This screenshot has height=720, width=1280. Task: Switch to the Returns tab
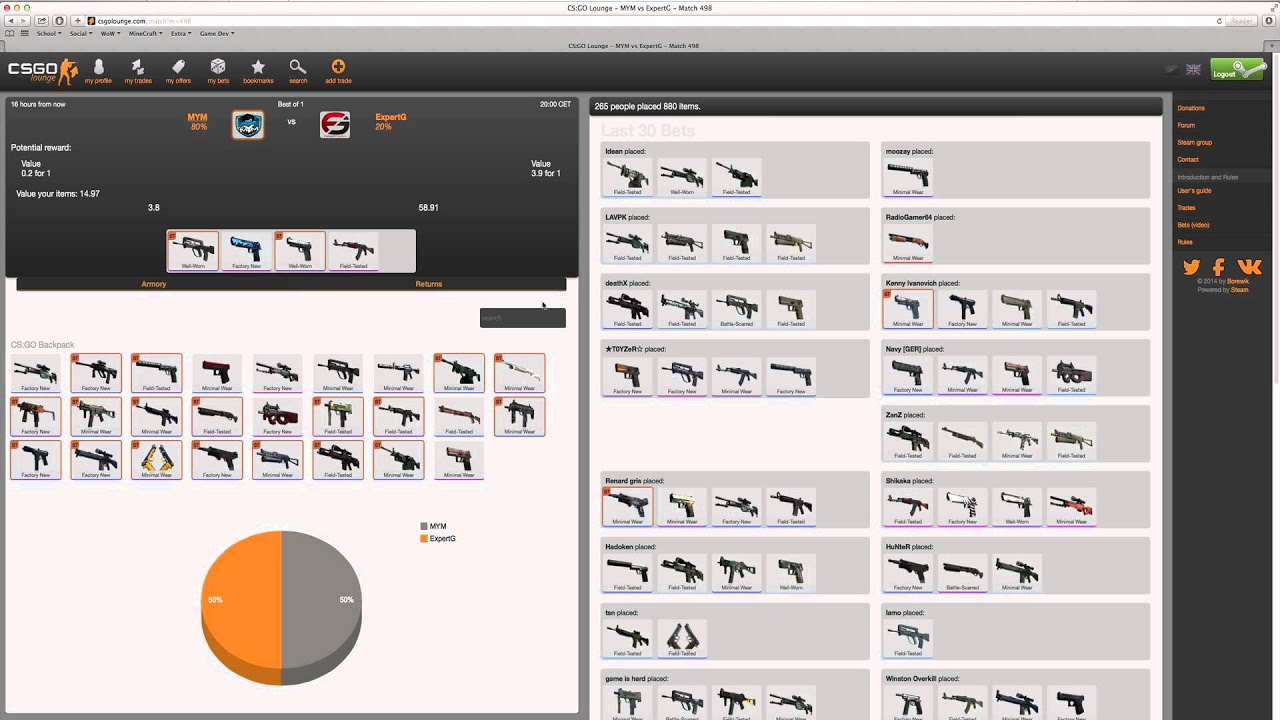429,284
